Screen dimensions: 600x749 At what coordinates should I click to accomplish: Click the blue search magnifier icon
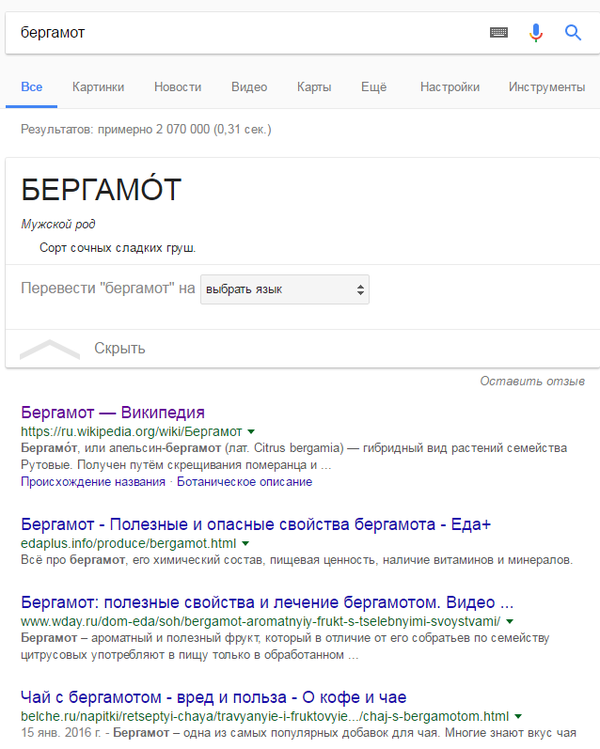point(573,33)
